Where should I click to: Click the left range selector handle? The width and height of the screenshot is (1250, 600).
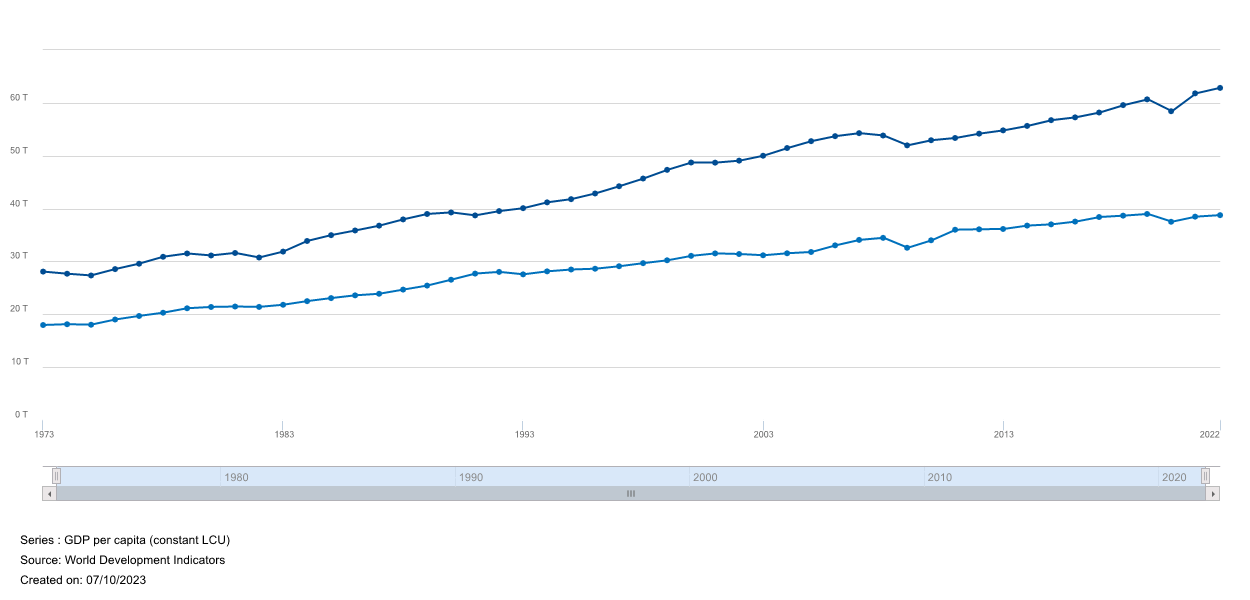pyautogui.click(x=57, y=476)
